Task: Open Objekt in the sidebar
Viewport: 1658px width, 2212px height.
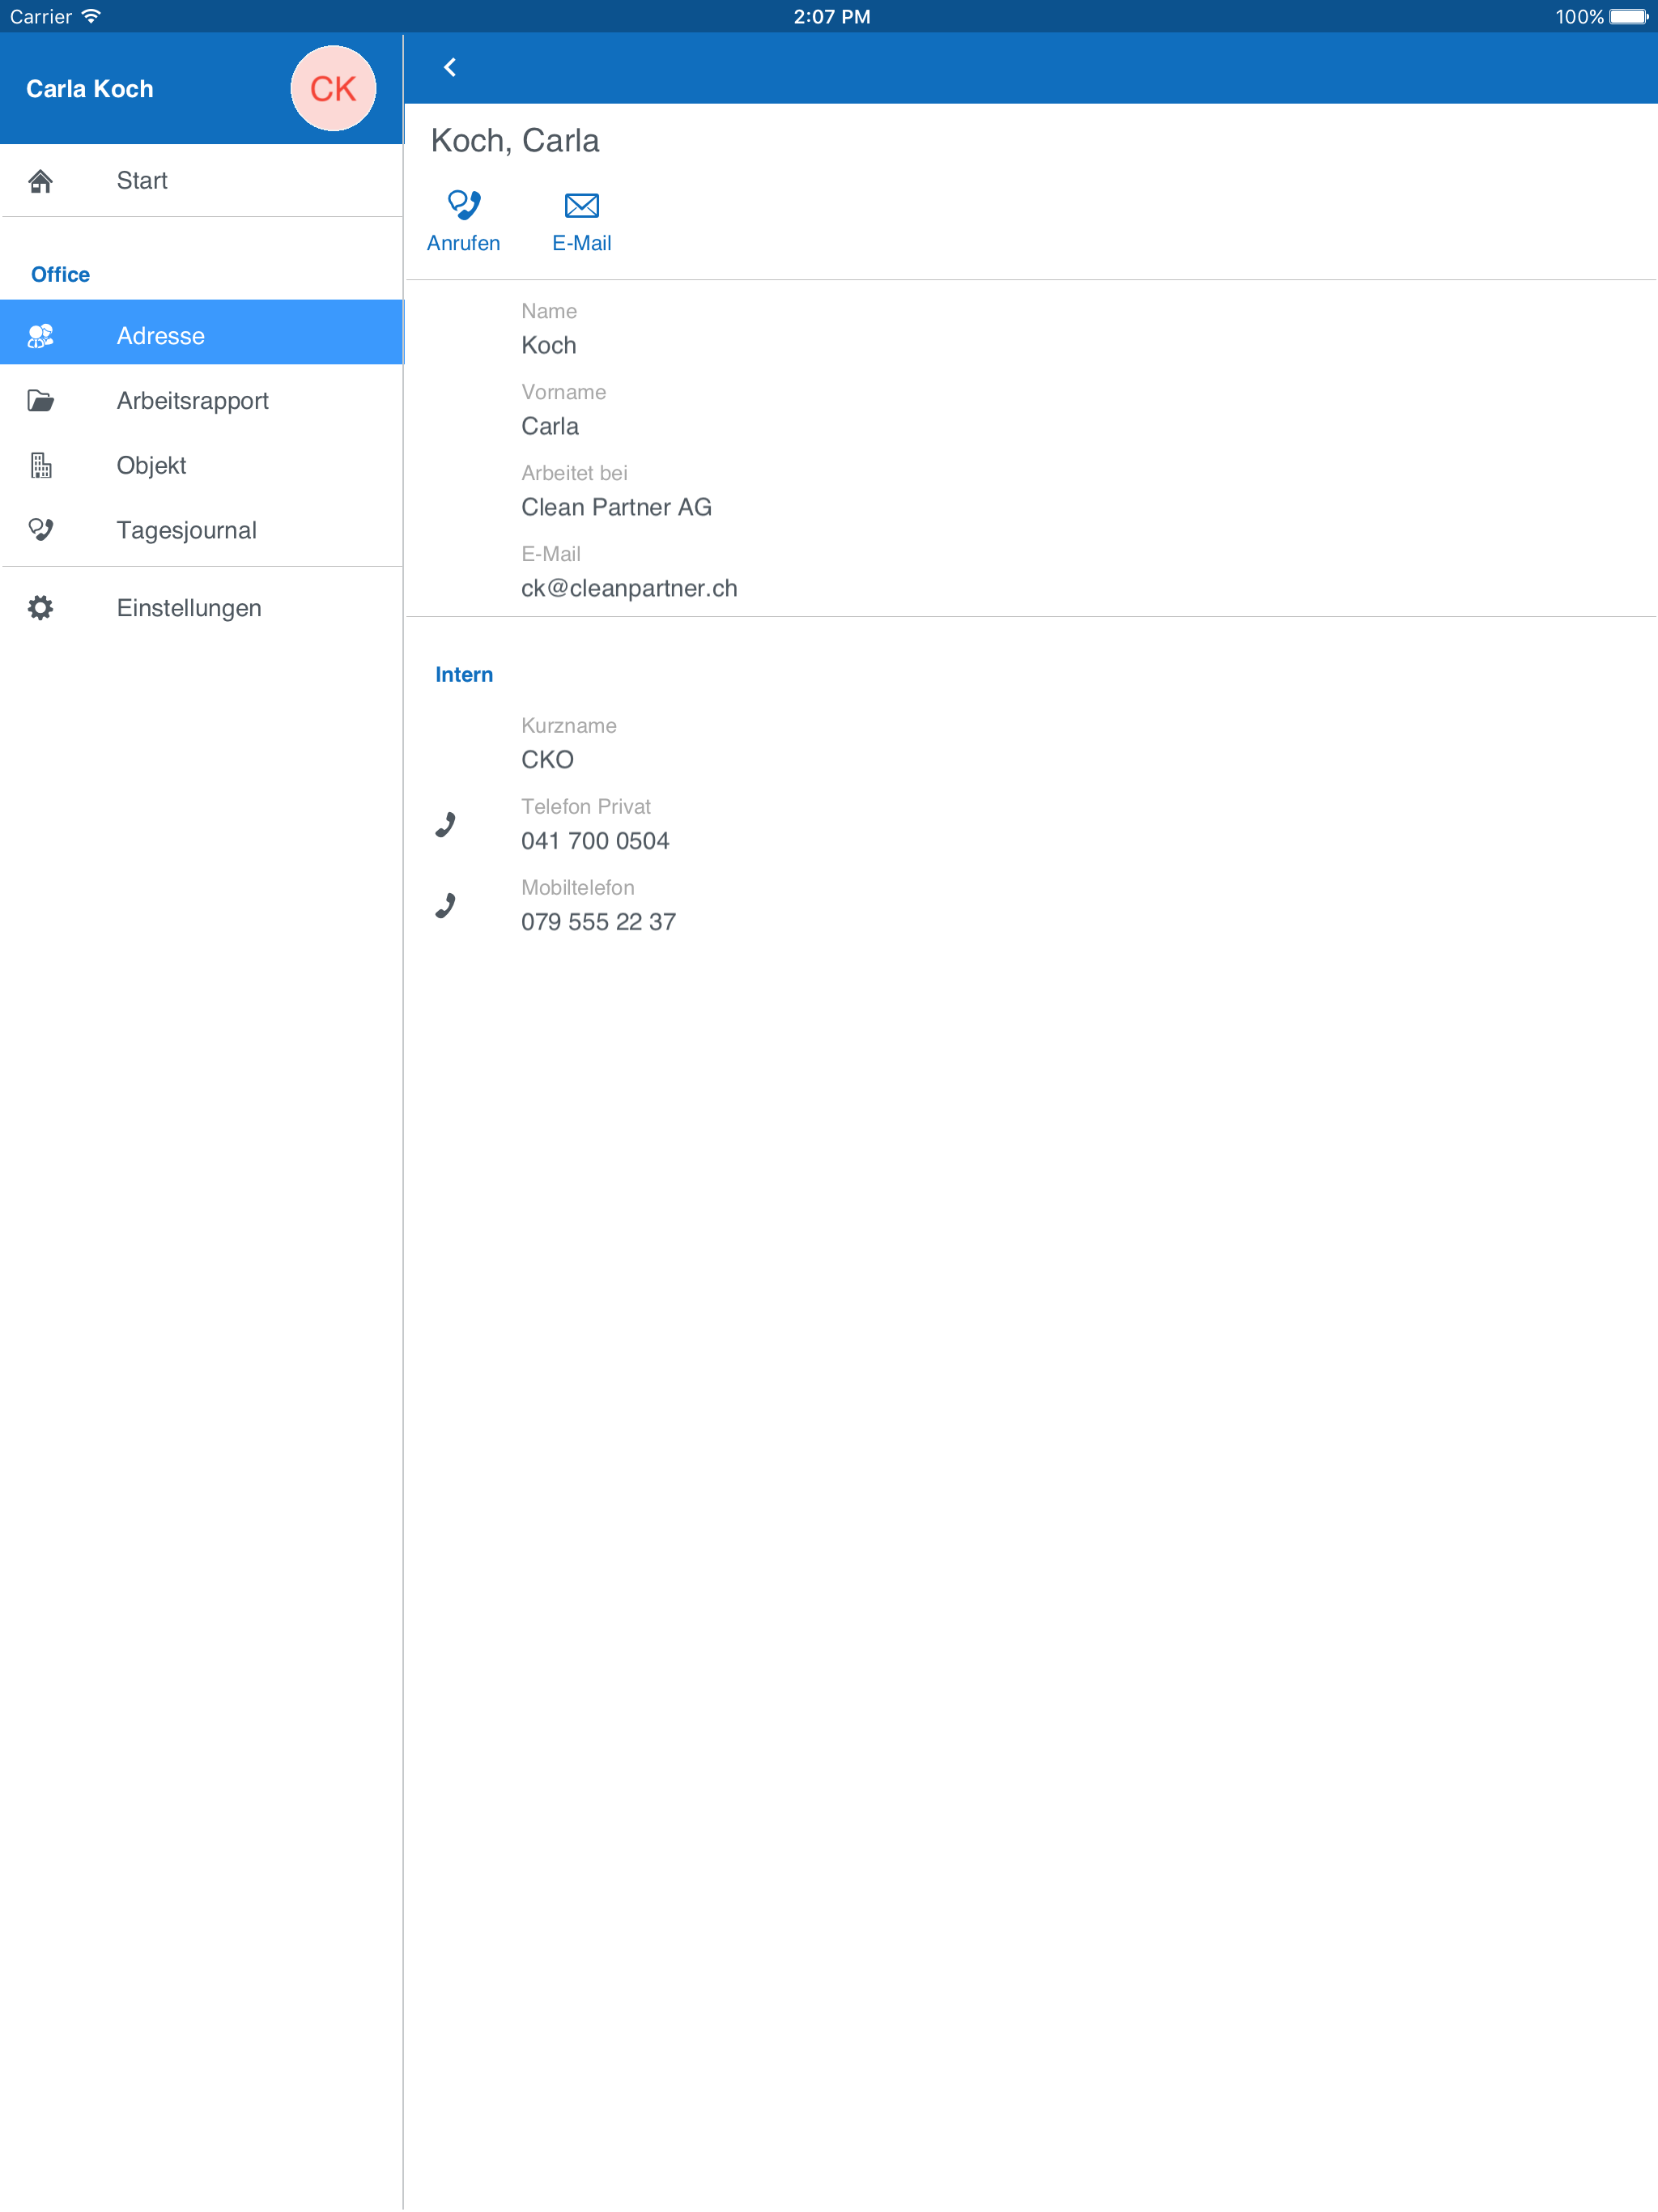Action: [x=202, y=466]
